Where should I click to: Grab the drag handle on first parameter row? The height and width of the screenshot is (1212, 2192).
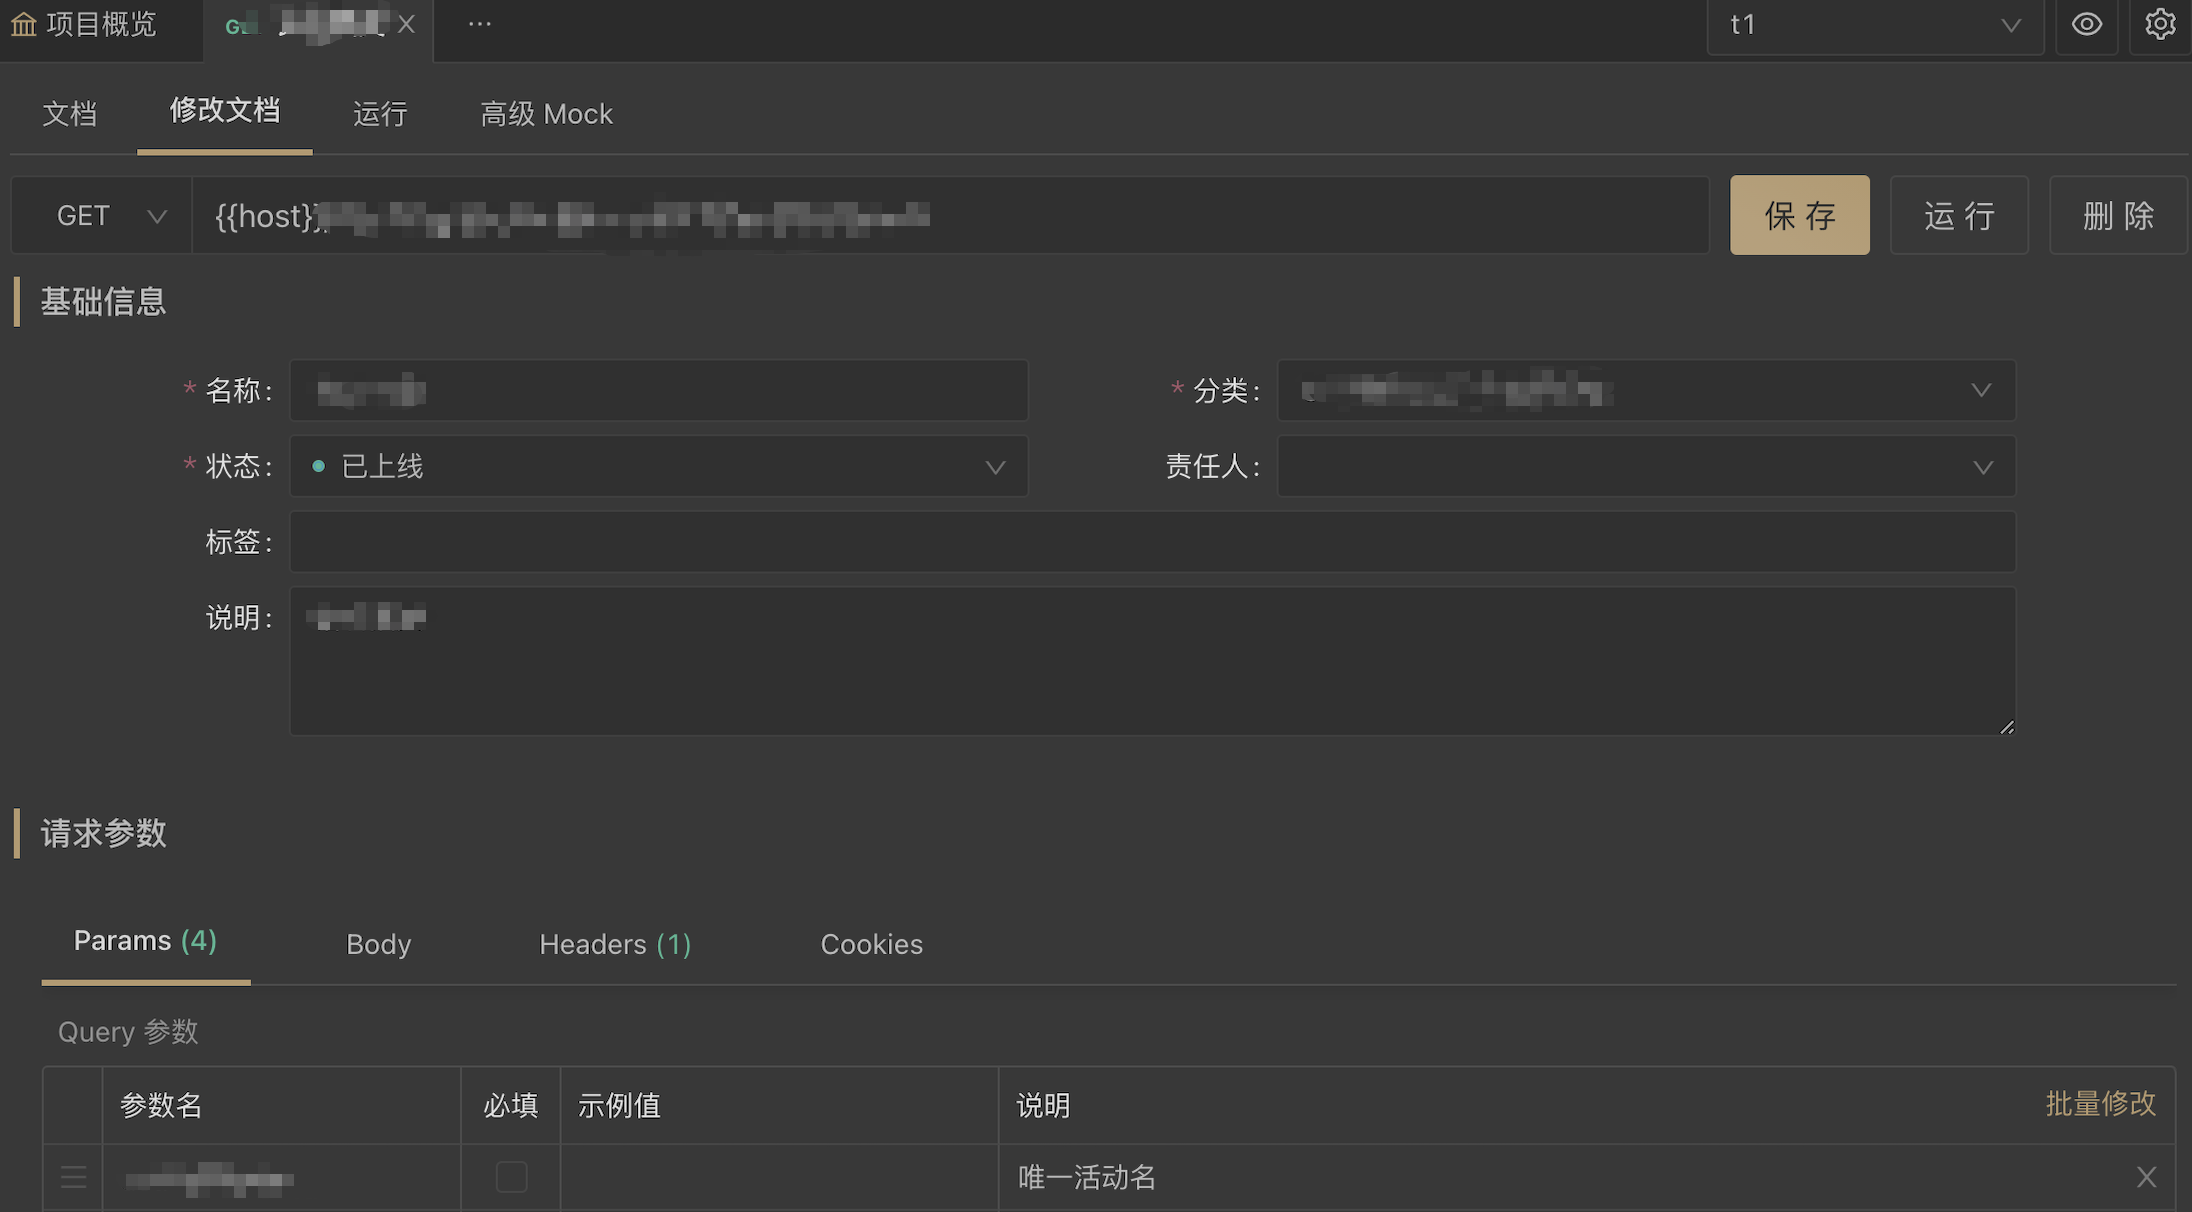[x=74, y=1177]
